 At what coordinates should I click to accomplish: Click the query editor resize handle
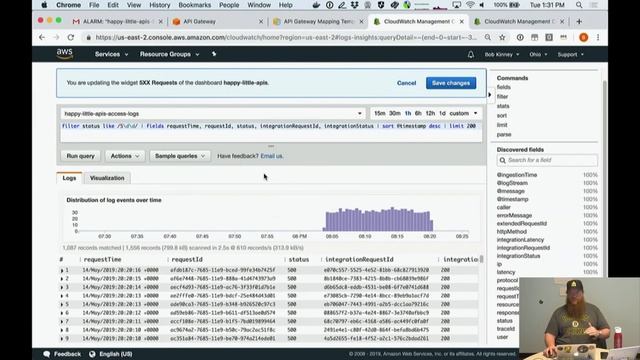(x=271, y=146)
